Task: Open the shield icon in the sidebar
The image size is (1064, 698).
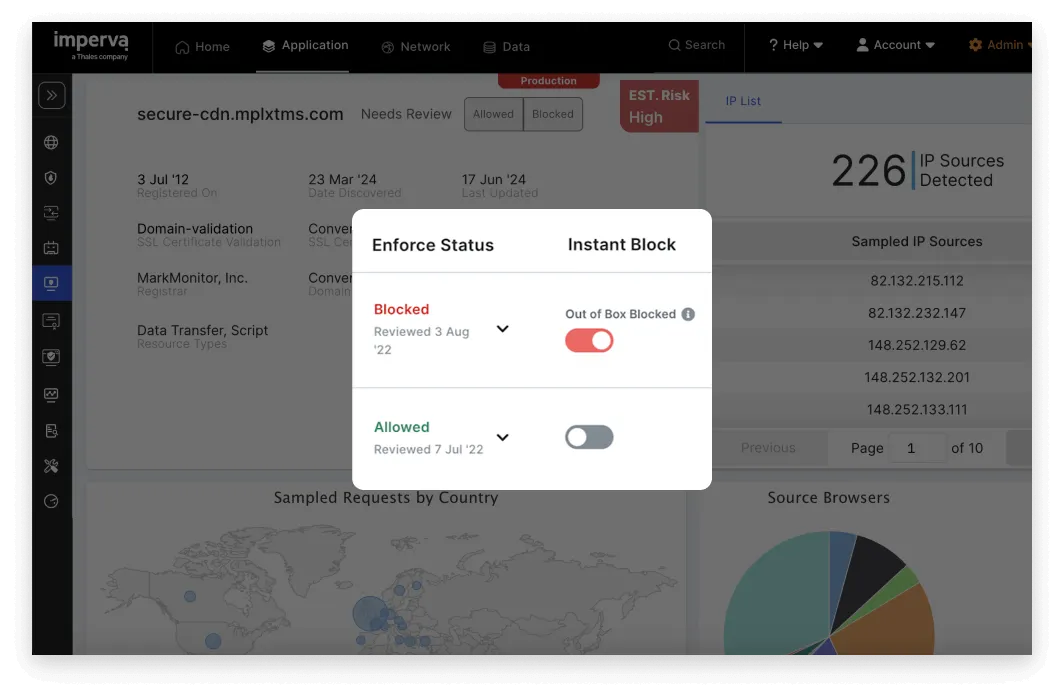Action: [51, 178]
